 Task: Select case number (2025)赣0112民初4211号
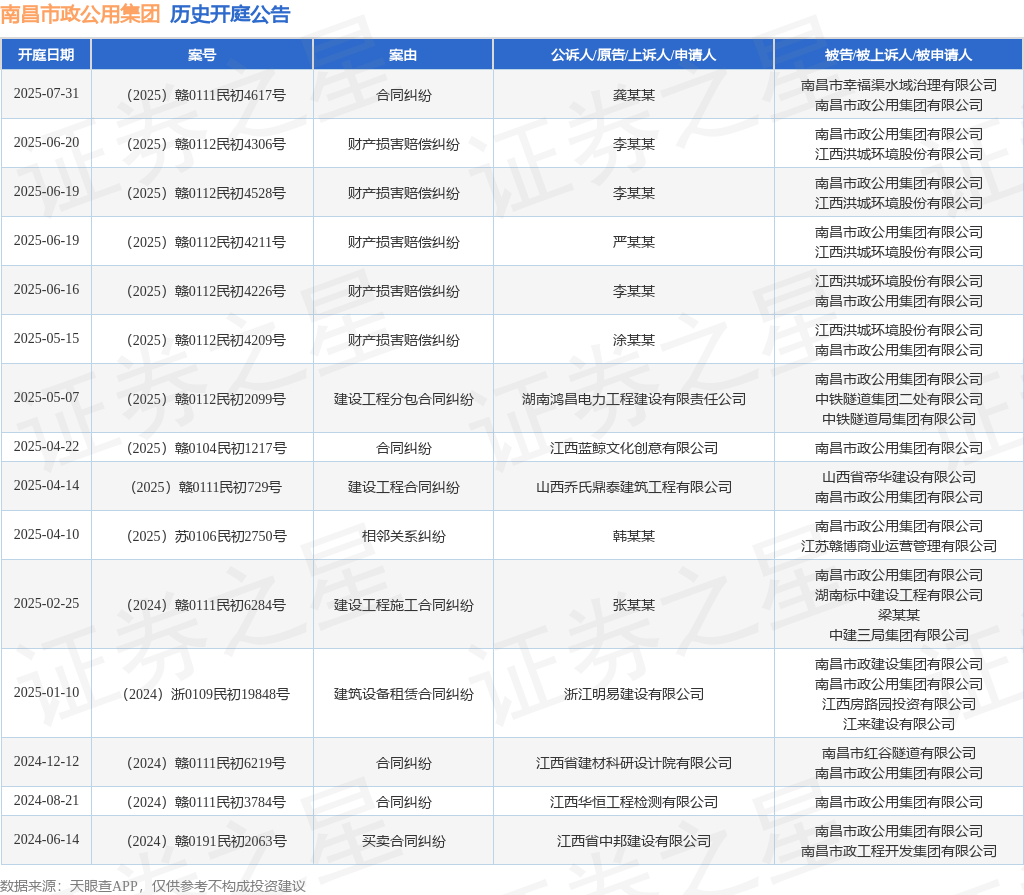(206, 242)
